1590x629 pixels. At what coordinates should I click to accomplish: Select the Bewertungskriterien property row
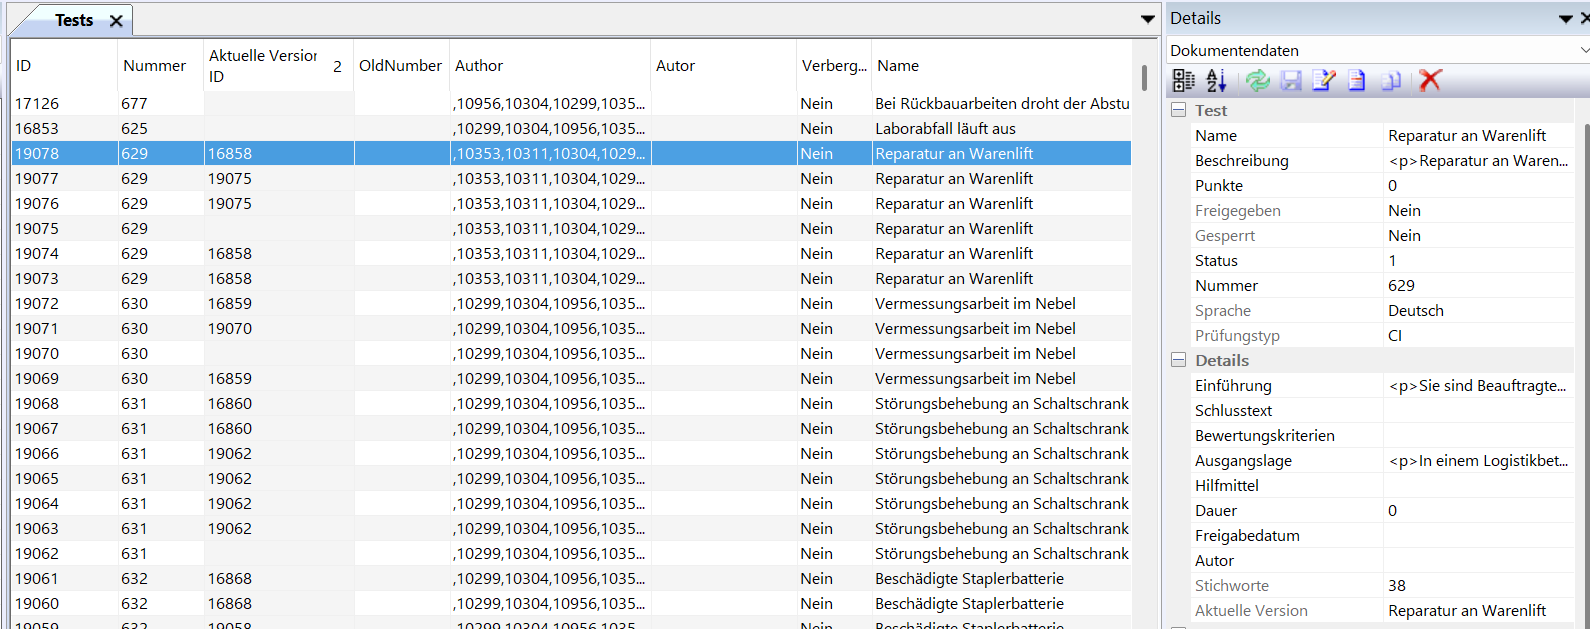(1382, 435)
